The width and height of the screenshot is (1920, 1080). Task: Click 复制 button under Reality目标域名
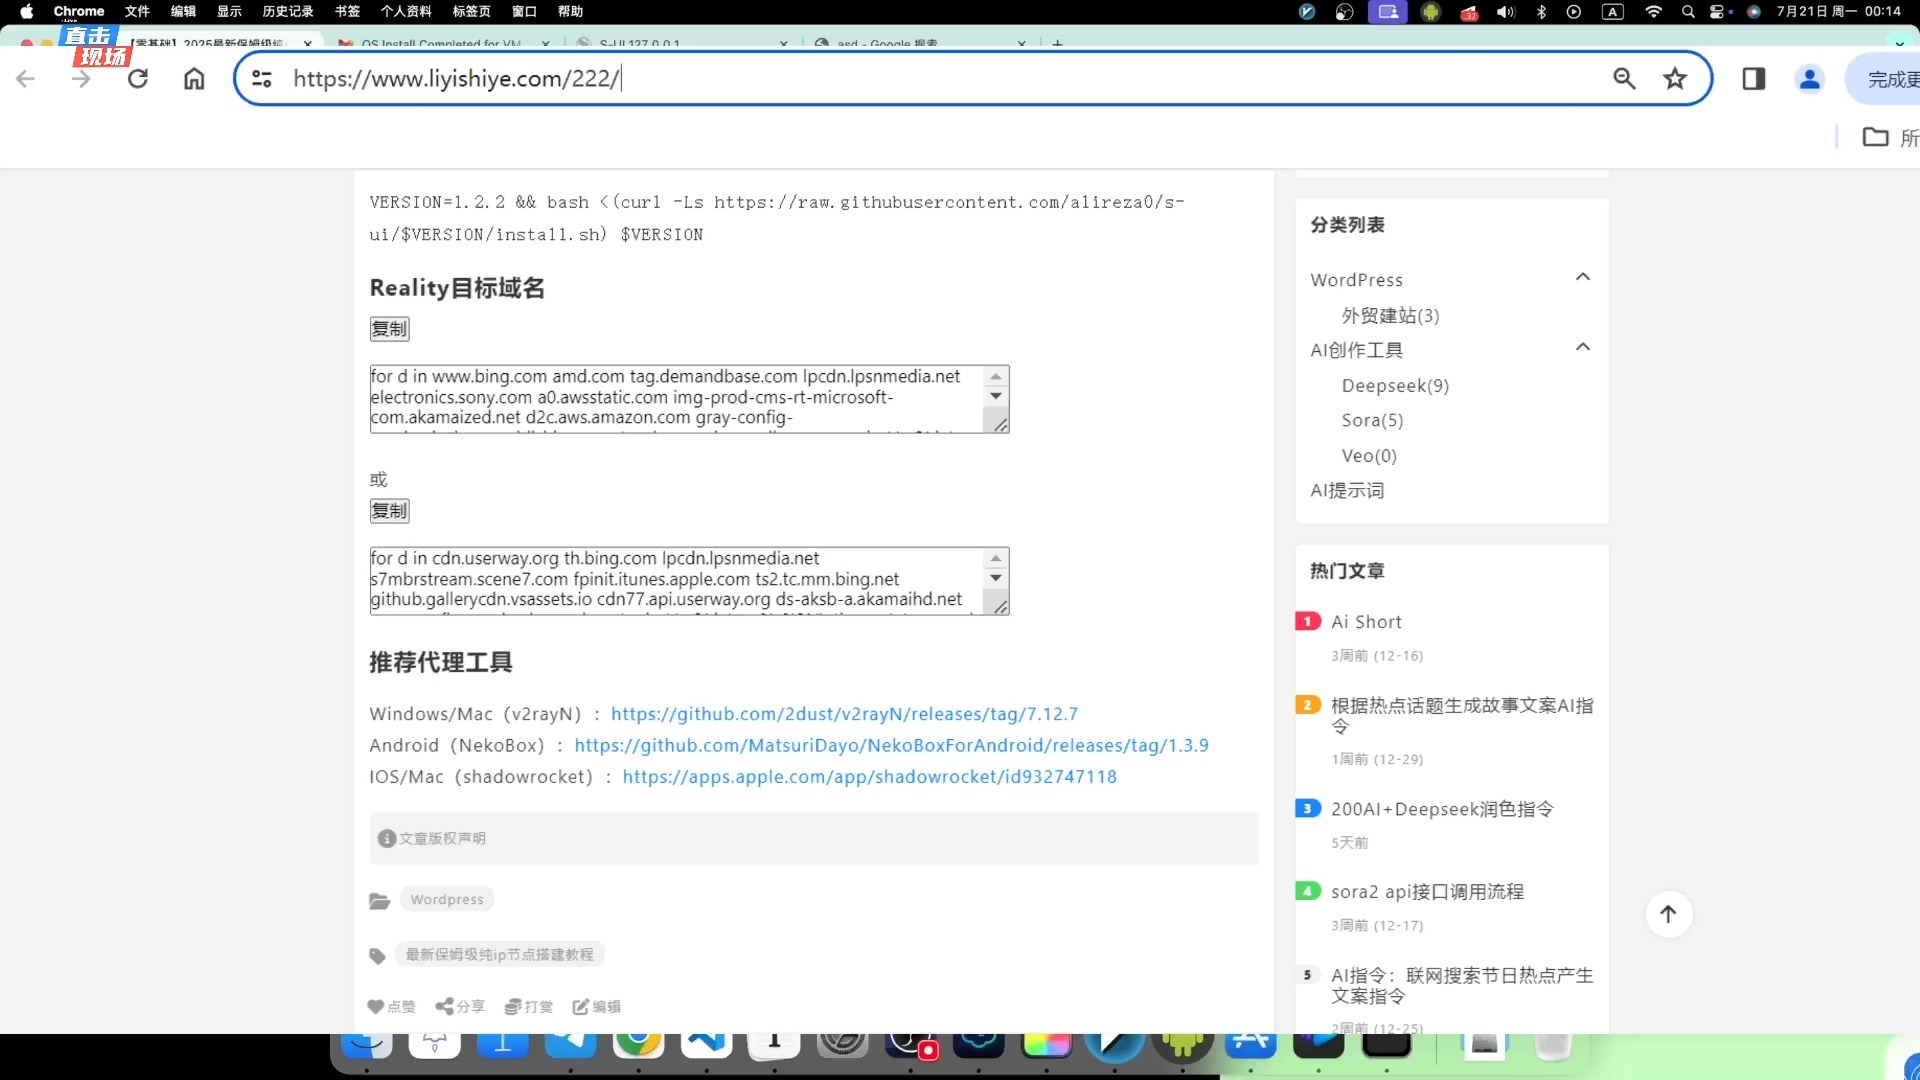pos(389,329)
